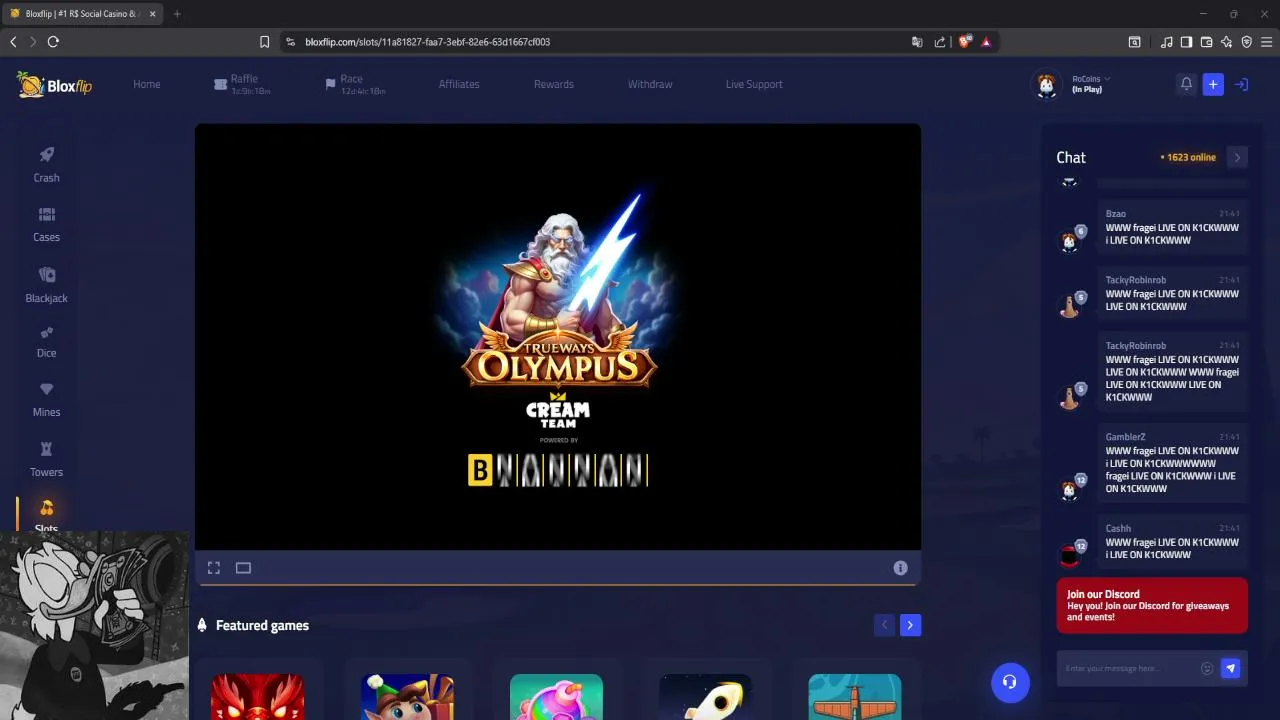This screenshot has height=720, width=1280.
Task: Reload the page in browser
Action: 53,42
